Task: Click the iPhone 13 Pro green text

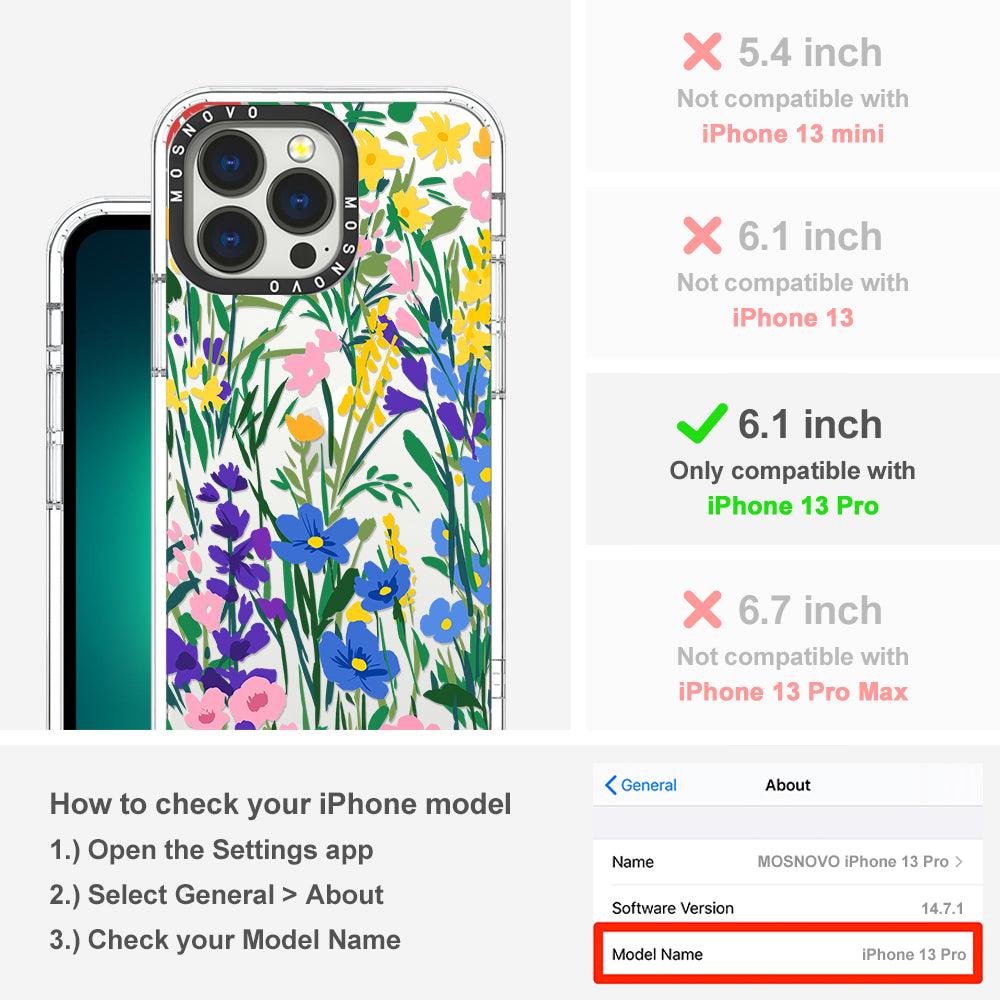Action: (x=793, y=506)
